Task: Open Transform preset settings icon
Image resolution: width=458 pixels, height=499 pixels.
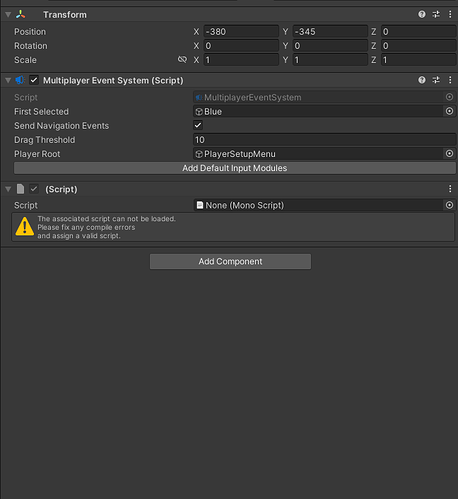Action: (436, 14)
